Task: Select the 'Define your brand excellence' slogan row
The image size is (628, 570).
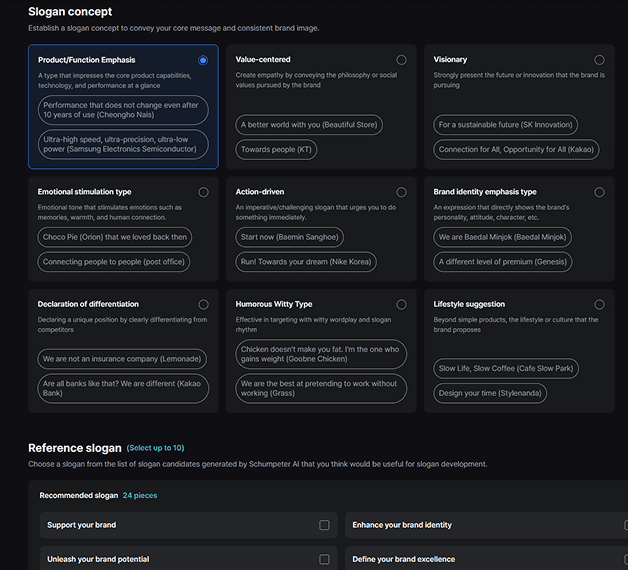Action: [x=486, y=559]
